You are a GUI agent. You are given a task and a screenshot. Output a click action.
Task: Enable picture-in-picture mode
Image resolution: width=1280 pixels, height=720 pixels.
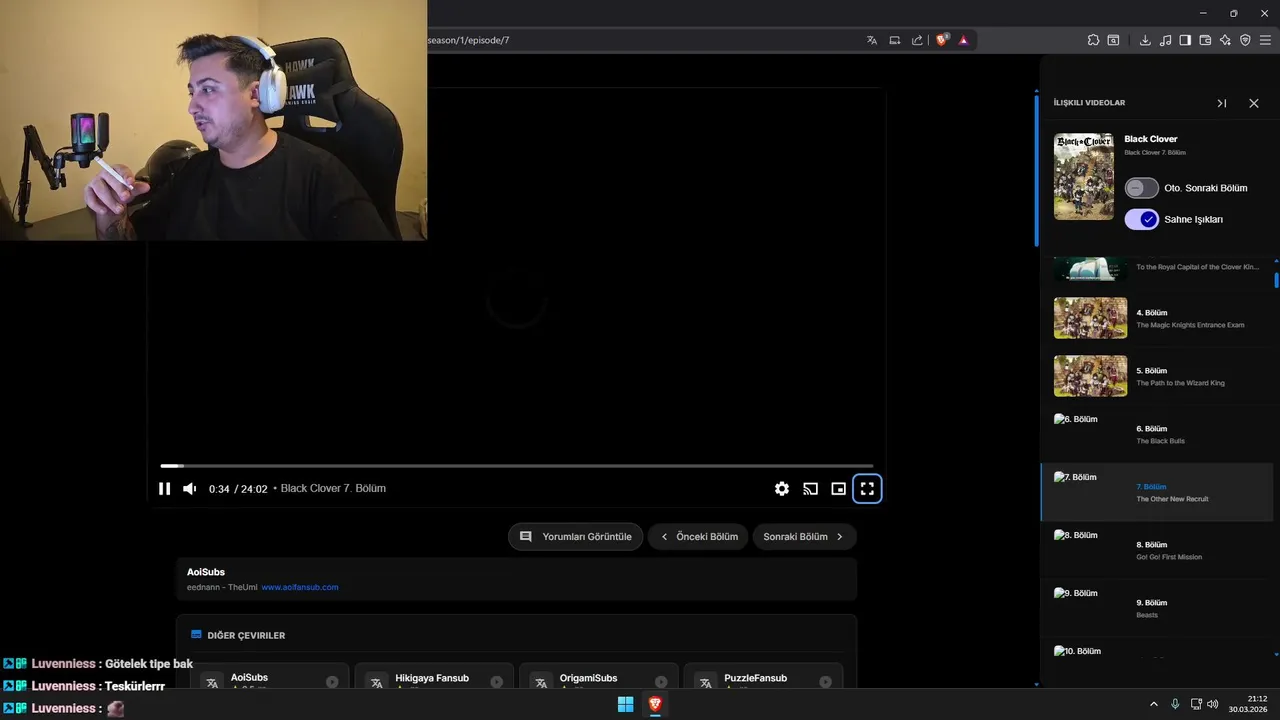tap(839, 489)
